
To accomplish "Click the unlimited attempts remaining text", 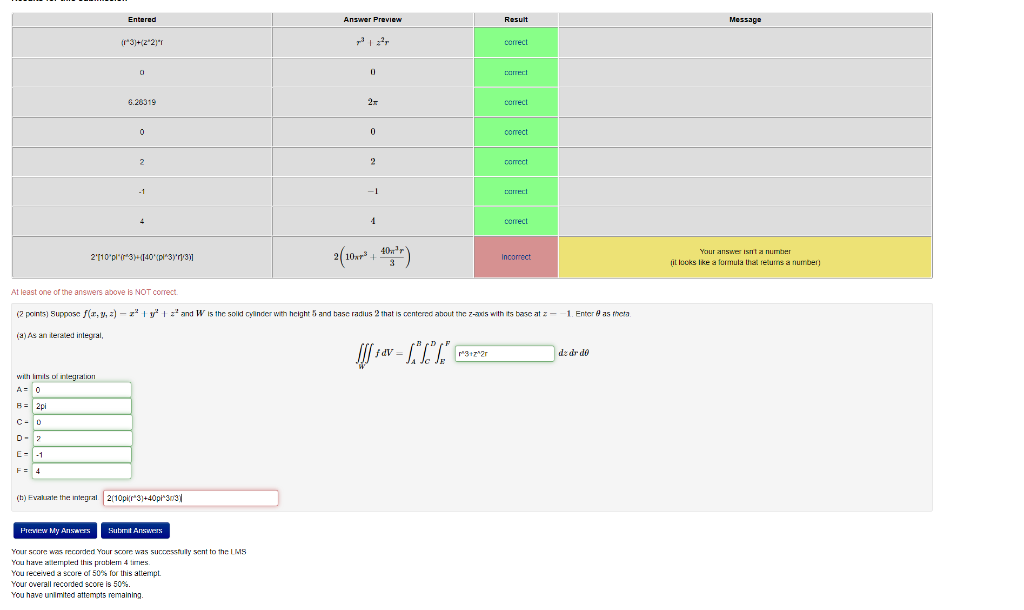I will (x=76, y=595).
